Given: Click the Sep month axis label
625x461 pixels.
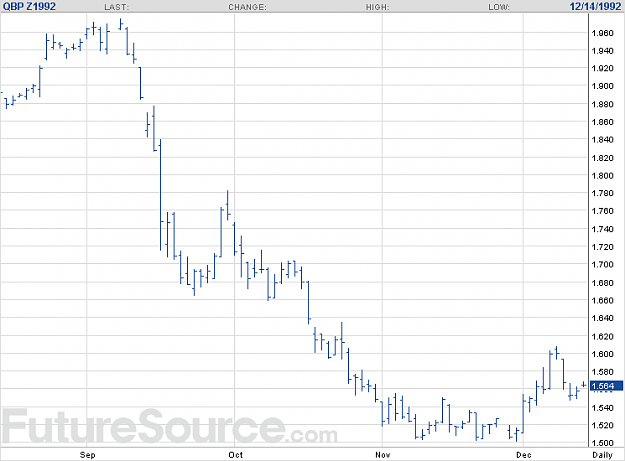Looking at the screenshot, I should (87, 455).
